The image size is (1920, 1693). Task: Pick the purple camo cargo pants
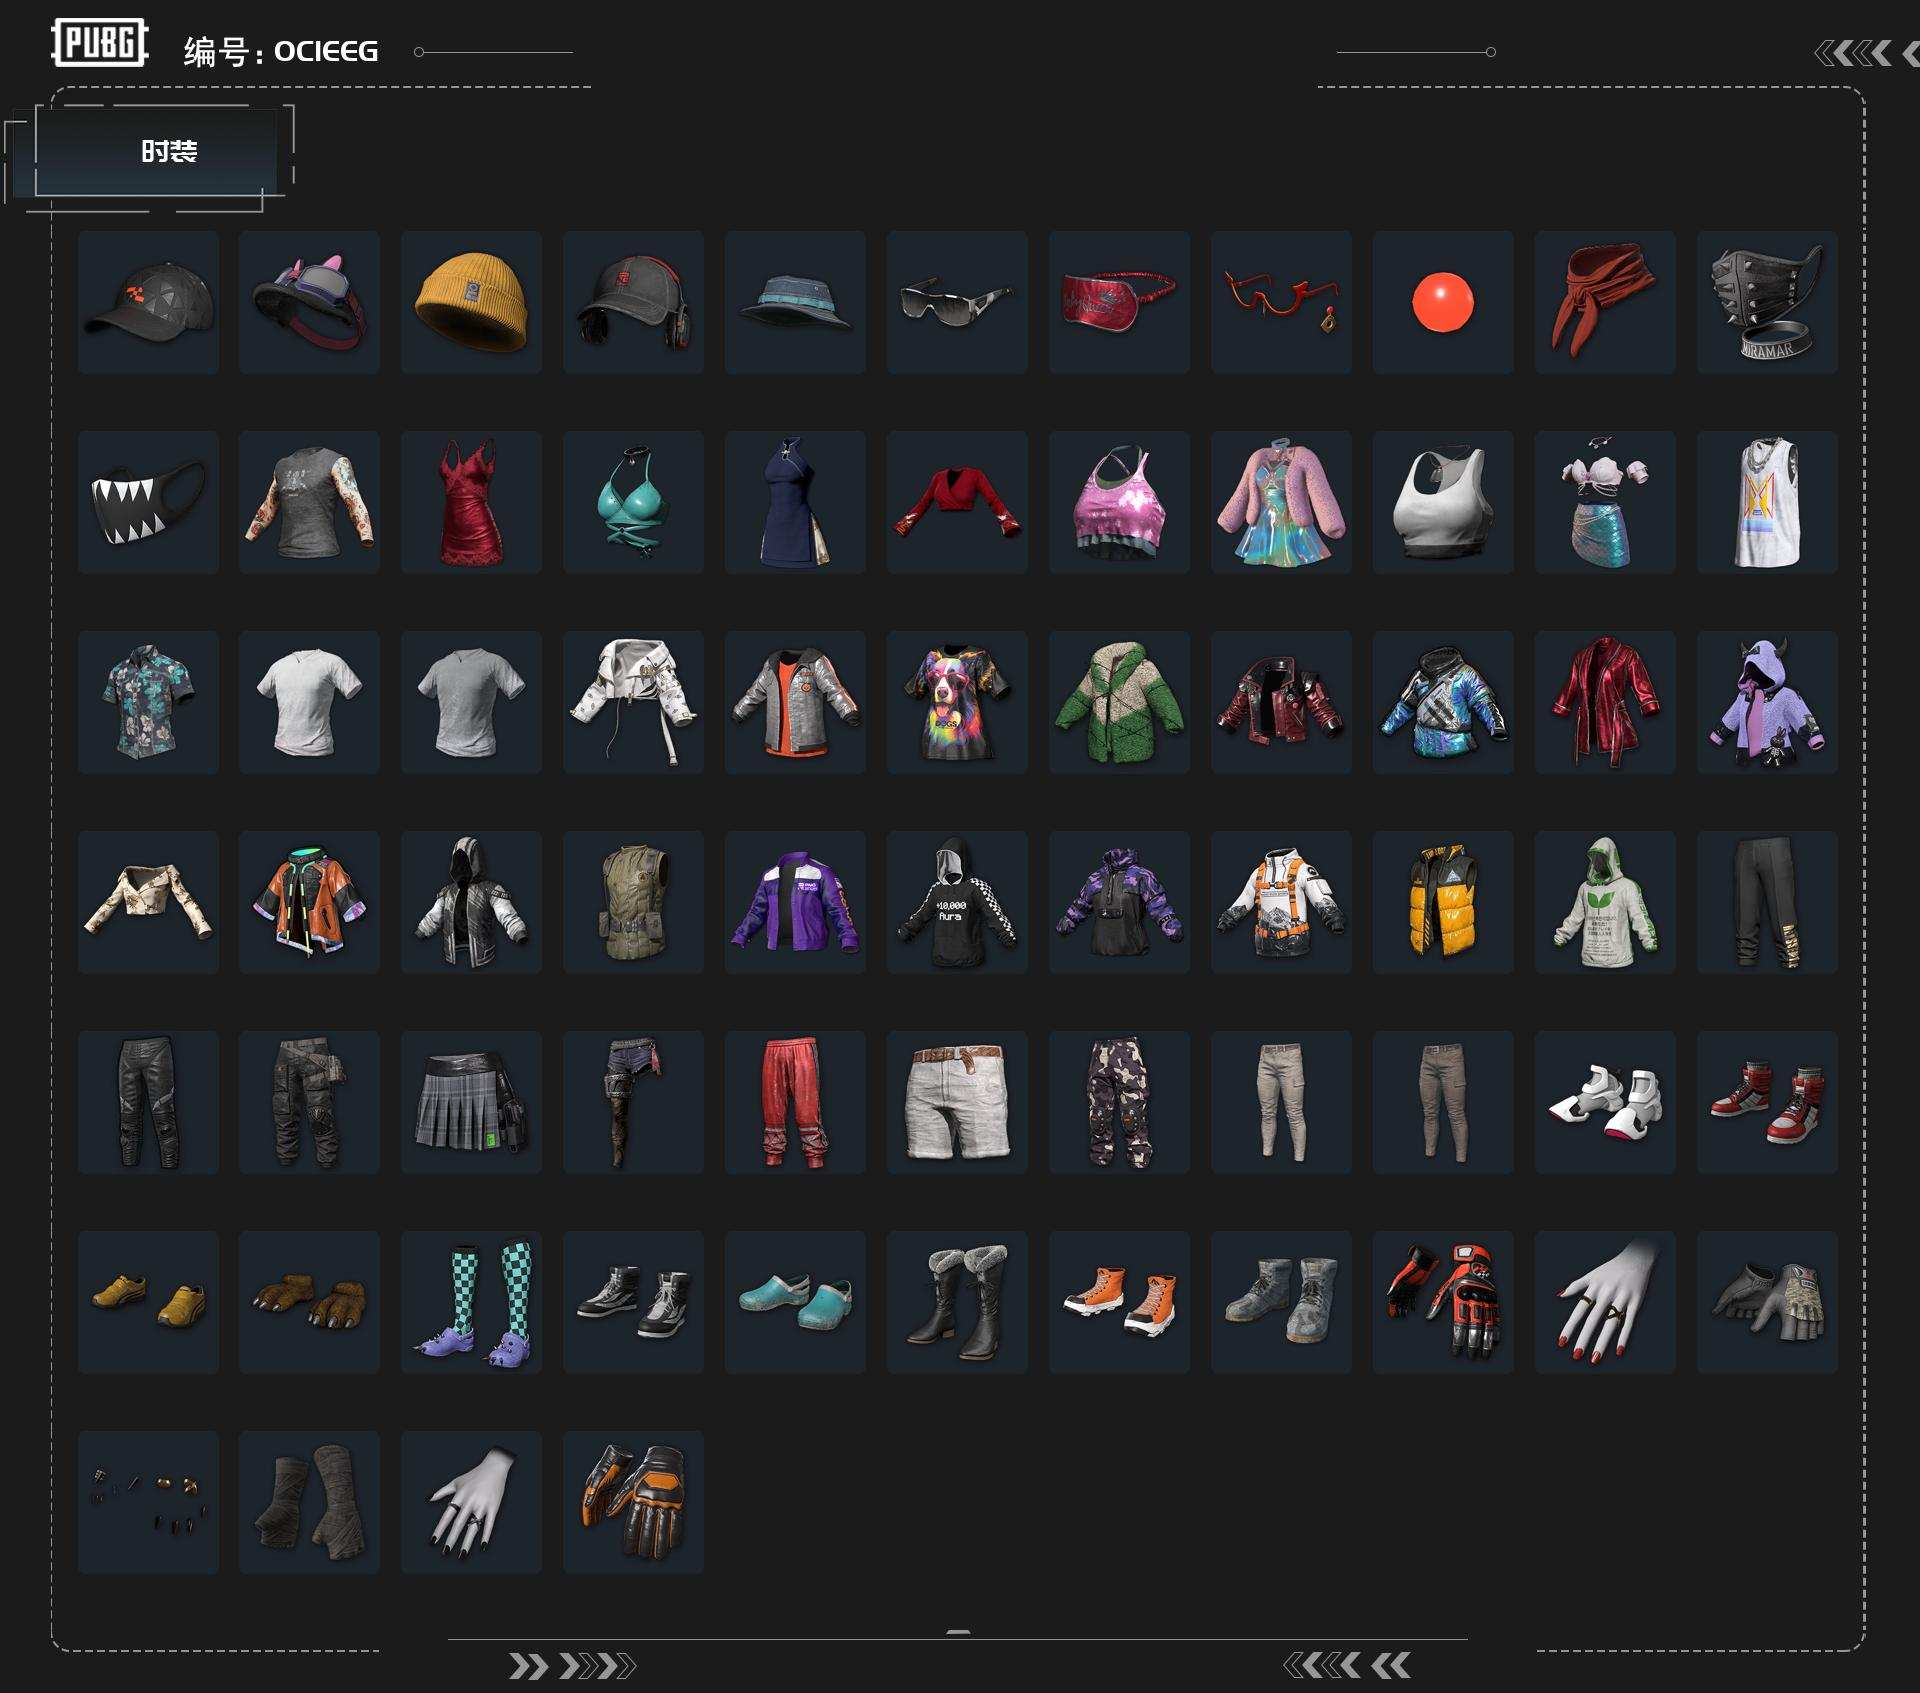tap(1119, 1102)
